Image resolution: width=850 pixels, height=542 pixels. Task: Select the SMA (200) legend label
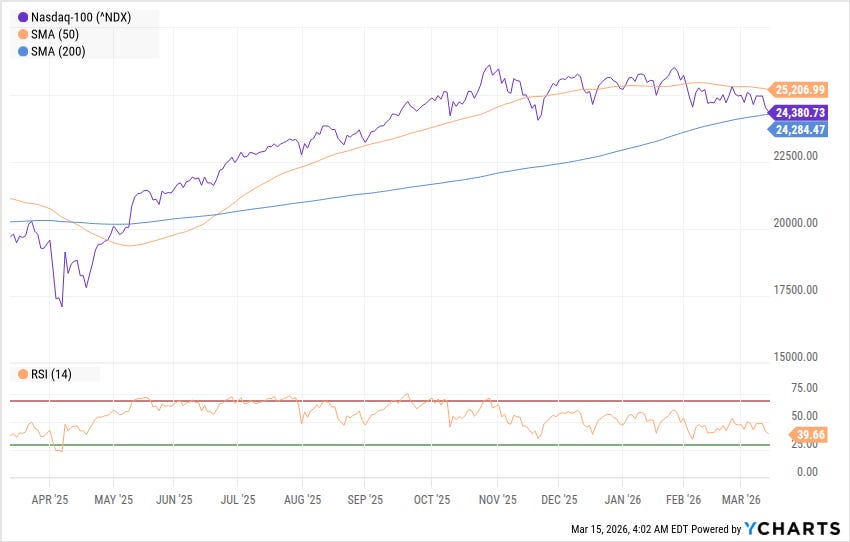point(58,52)
